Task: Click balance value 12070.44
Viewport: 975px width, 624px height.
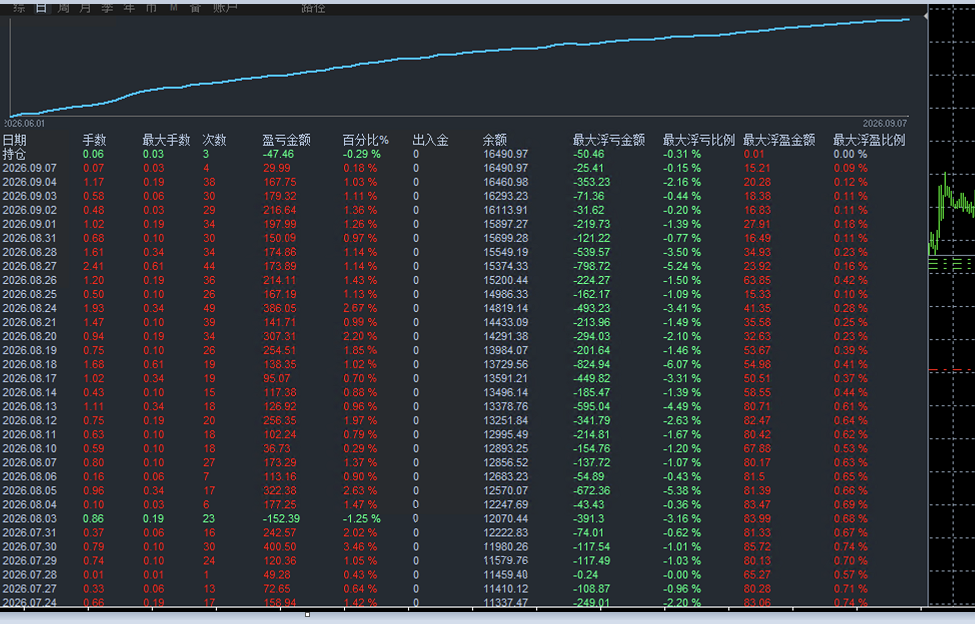Action: [506, 518]
